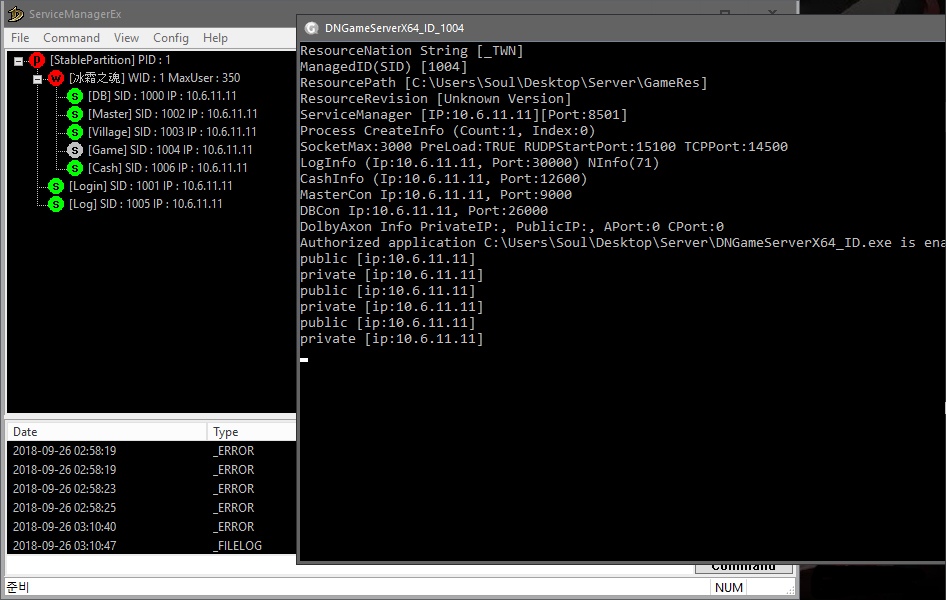This screenshot has height=600, width=946.
Task: Open the File menu
Action: [x=20, y=38]
